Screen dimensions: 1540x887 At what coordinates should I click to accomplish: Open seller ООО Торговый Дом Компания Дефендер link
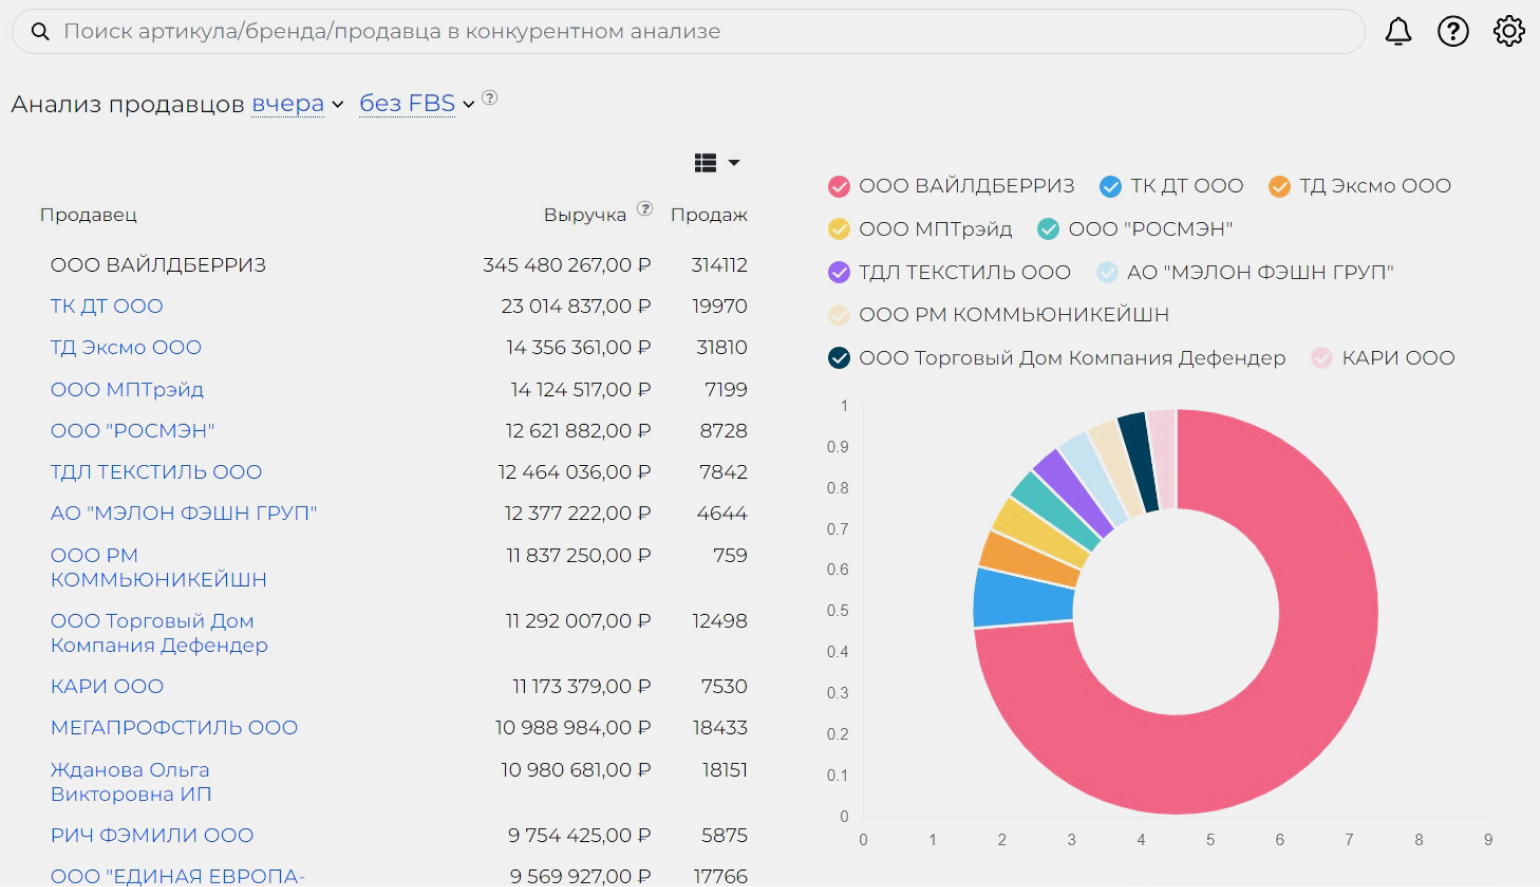click(x=159, y=633)
